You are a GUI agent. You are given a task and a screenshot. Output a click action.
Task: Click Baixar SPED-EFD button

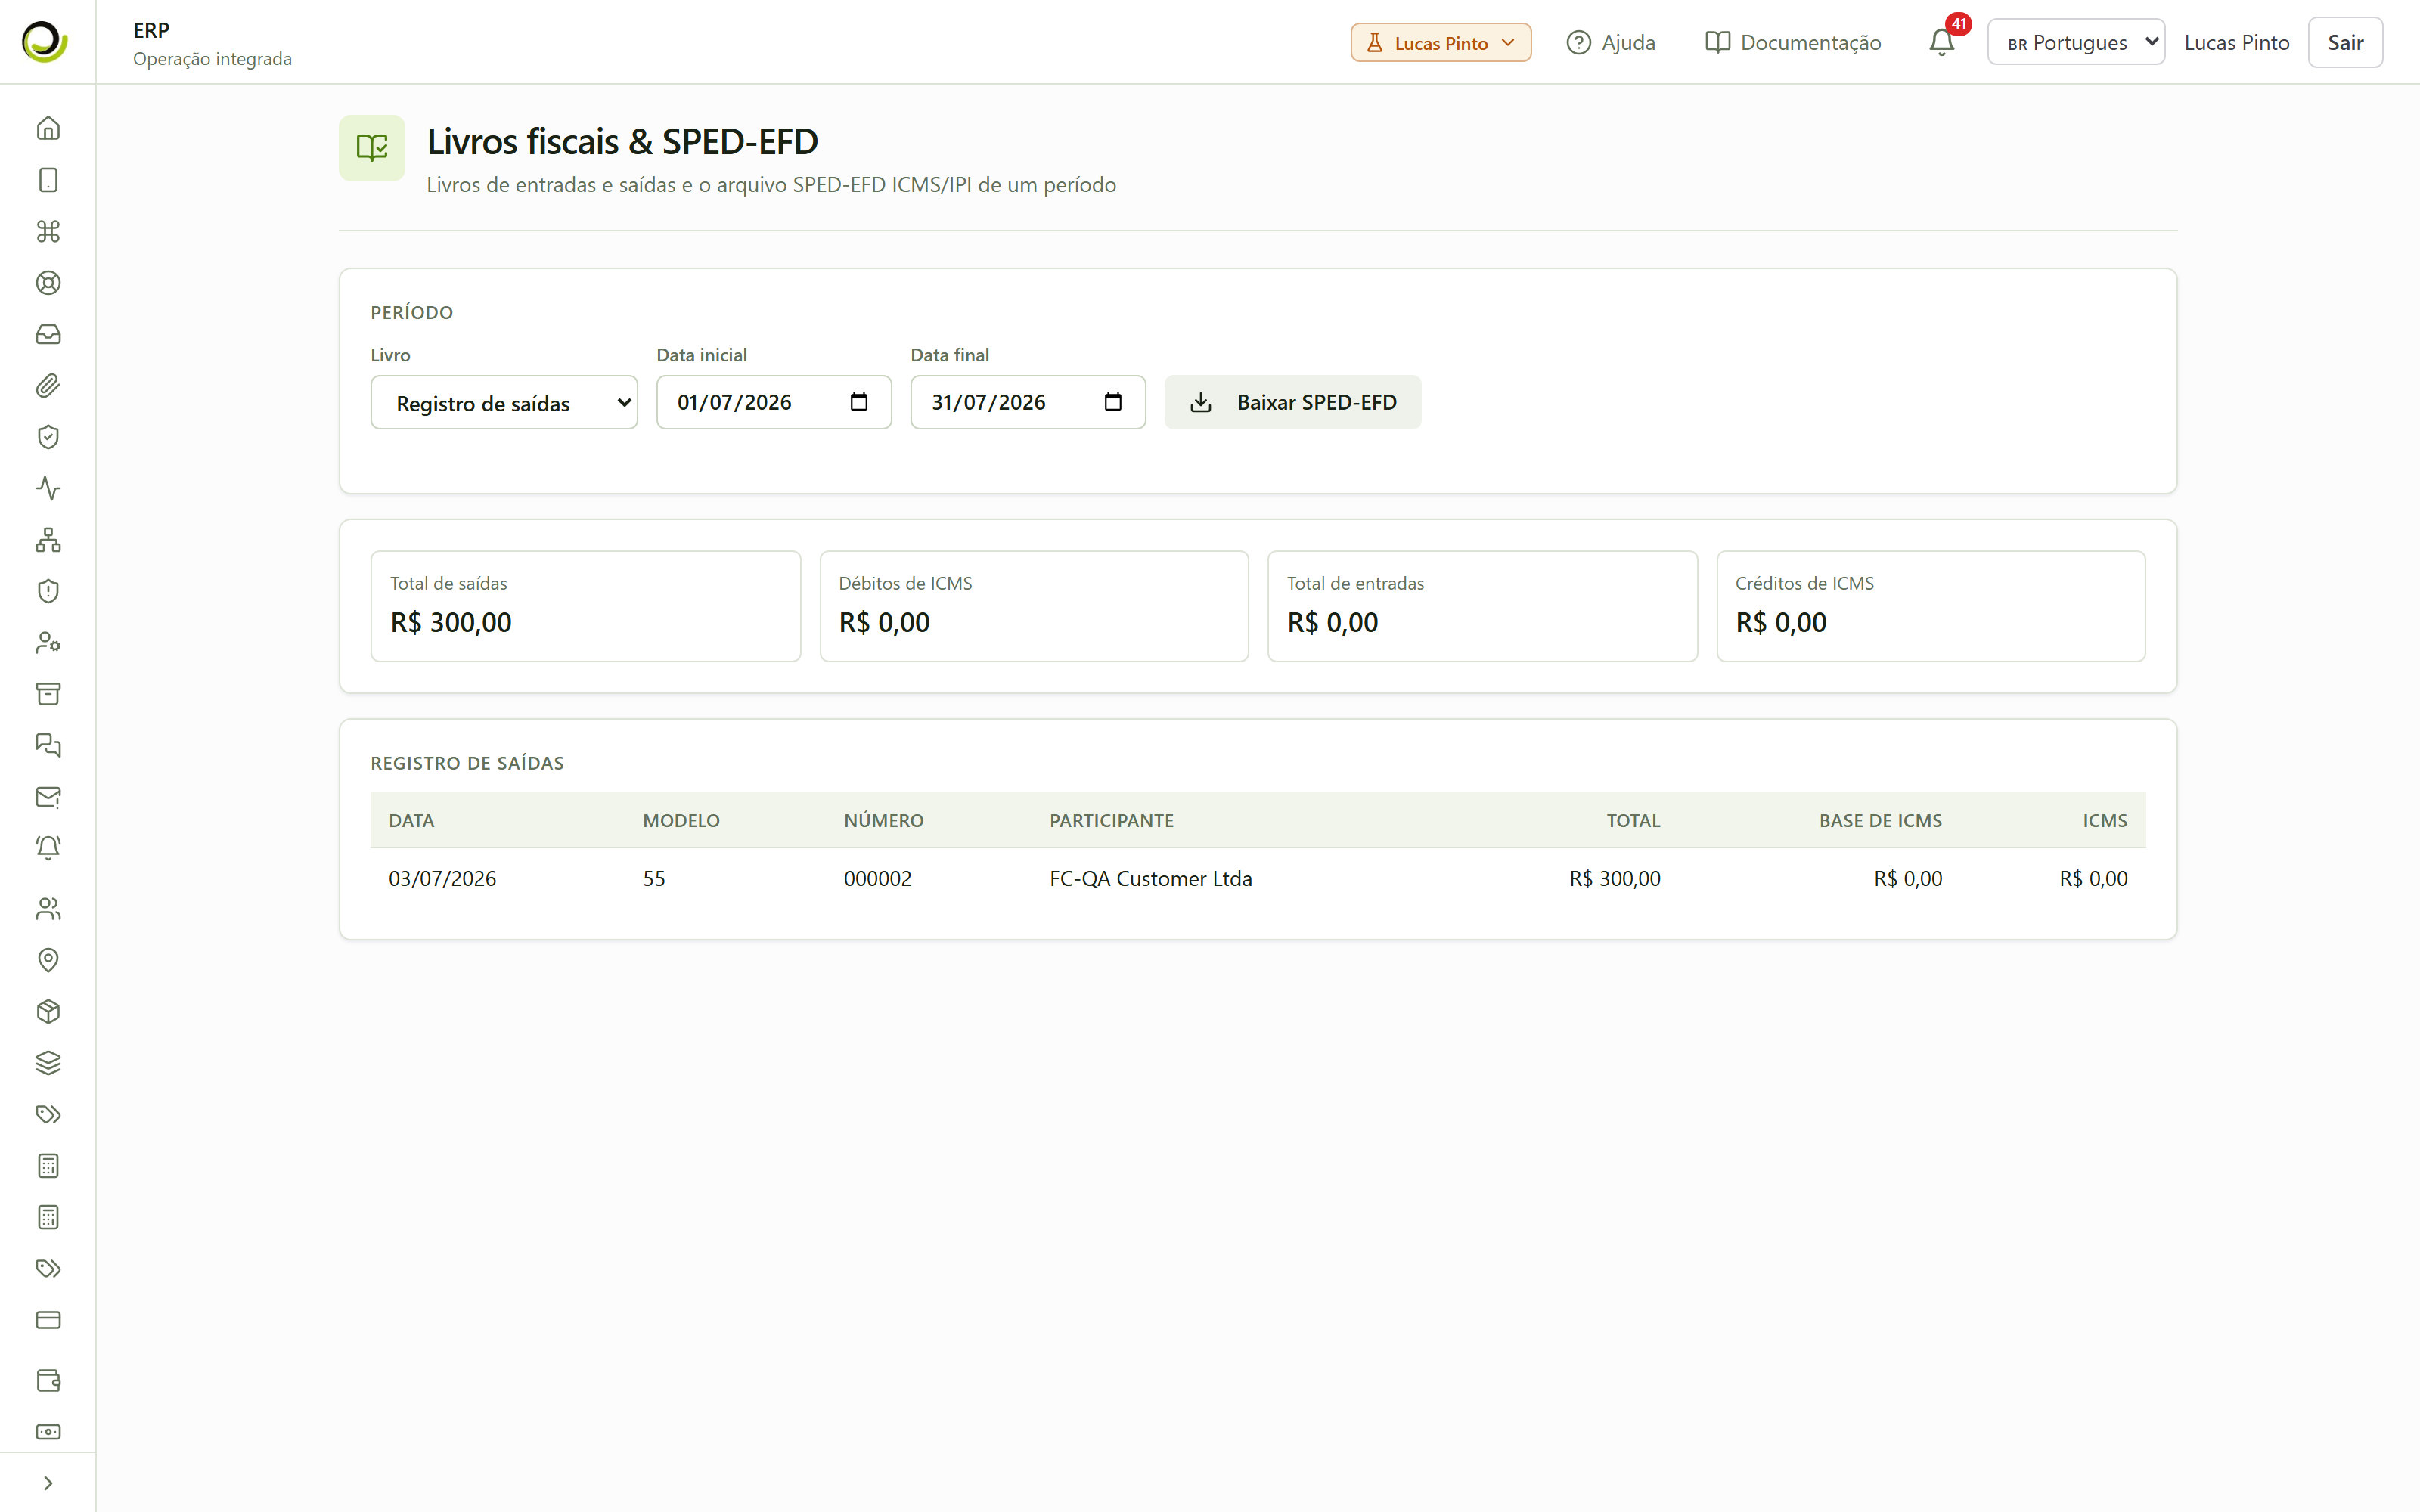(1293, 402)
